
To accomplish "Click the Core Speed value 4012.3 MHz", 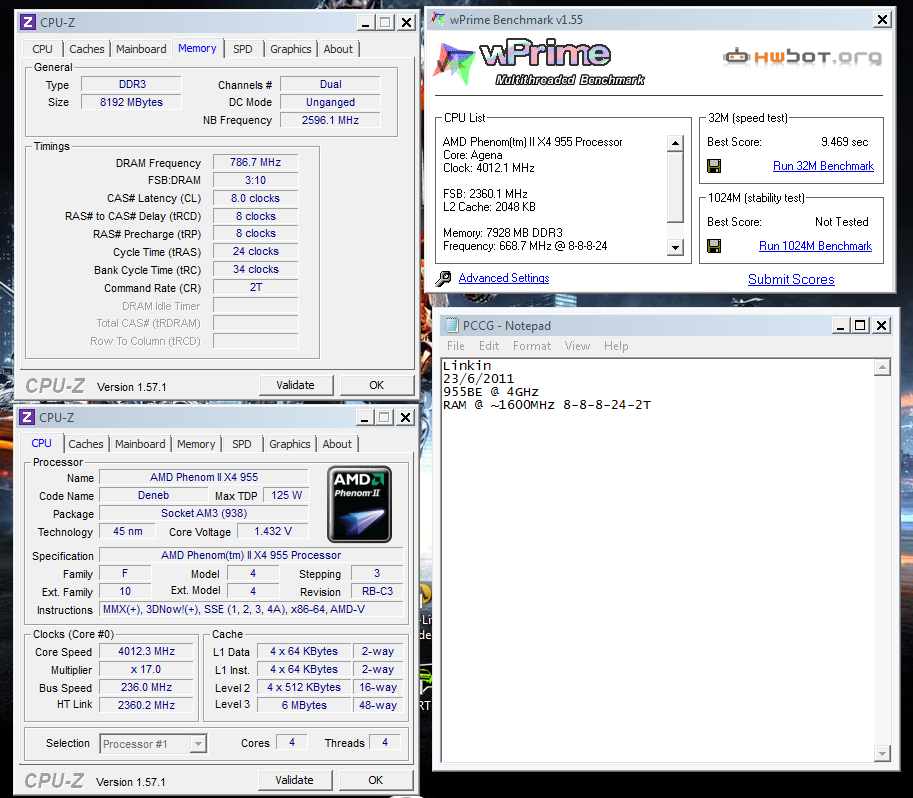I will 146,651.
